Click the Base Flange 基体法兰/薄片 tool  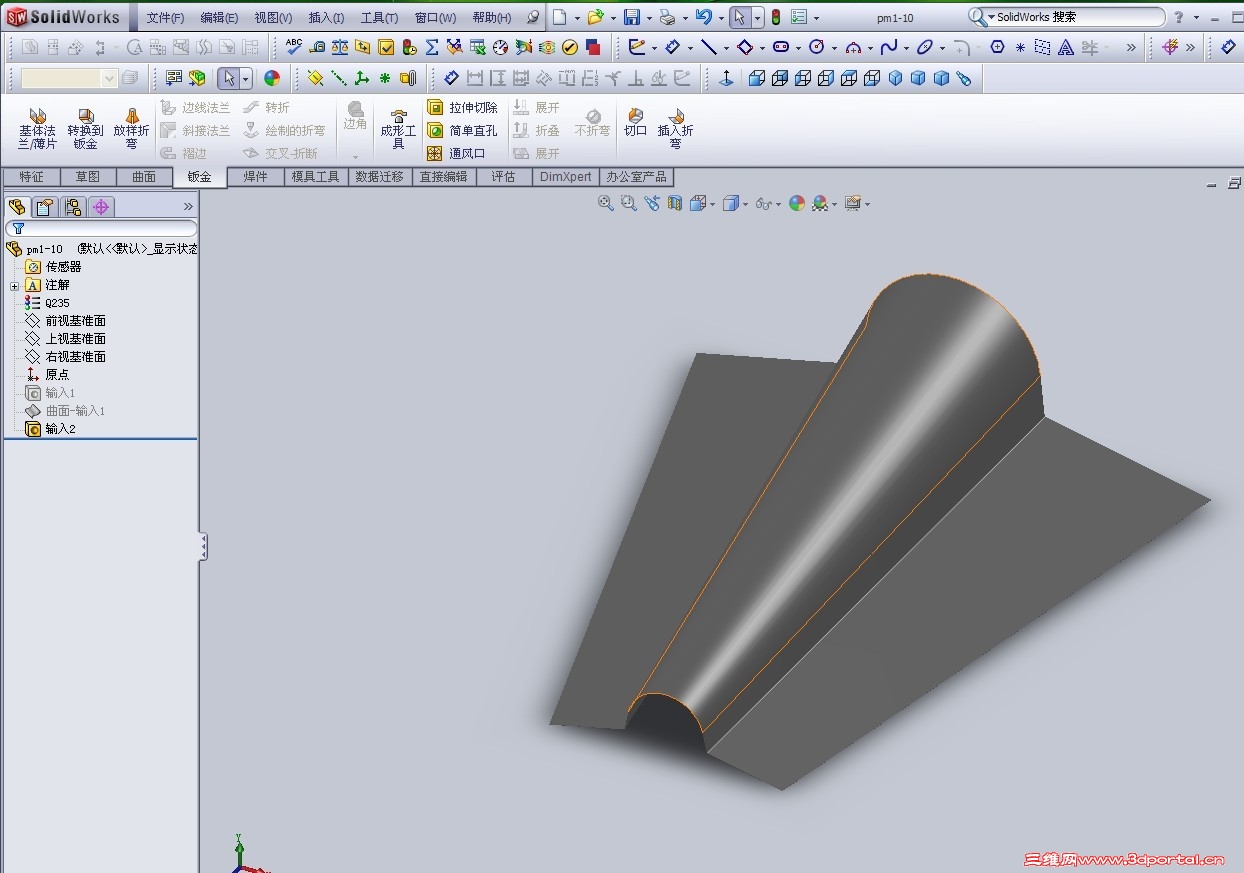(37, 129)
